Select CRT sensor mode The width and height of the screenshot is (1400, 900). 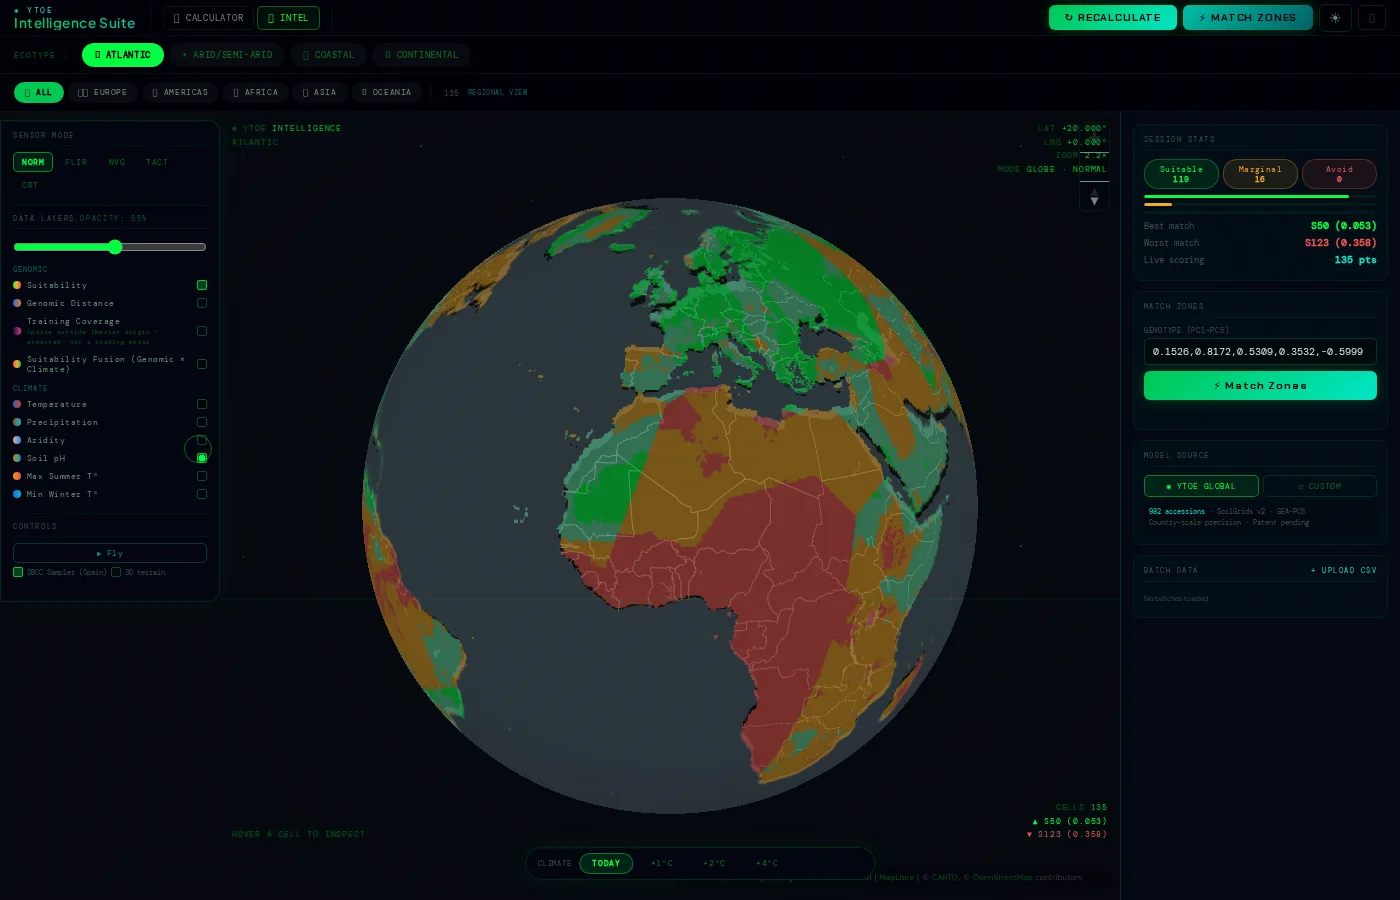[30, 185]
